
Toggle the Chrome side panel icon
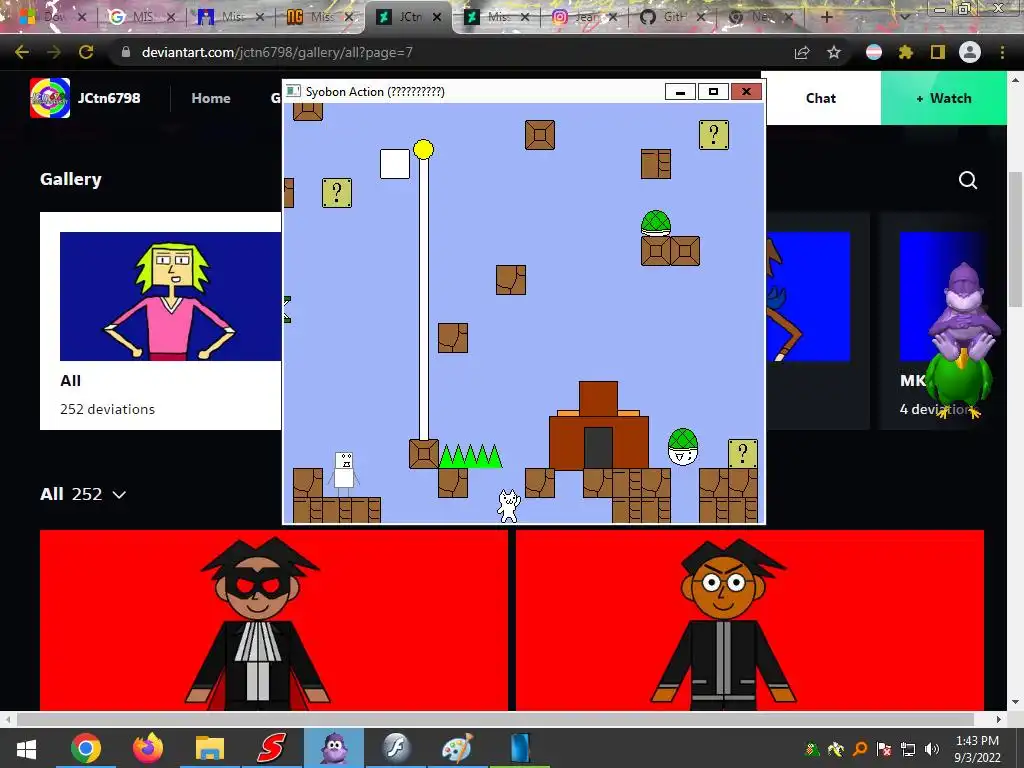938,52
